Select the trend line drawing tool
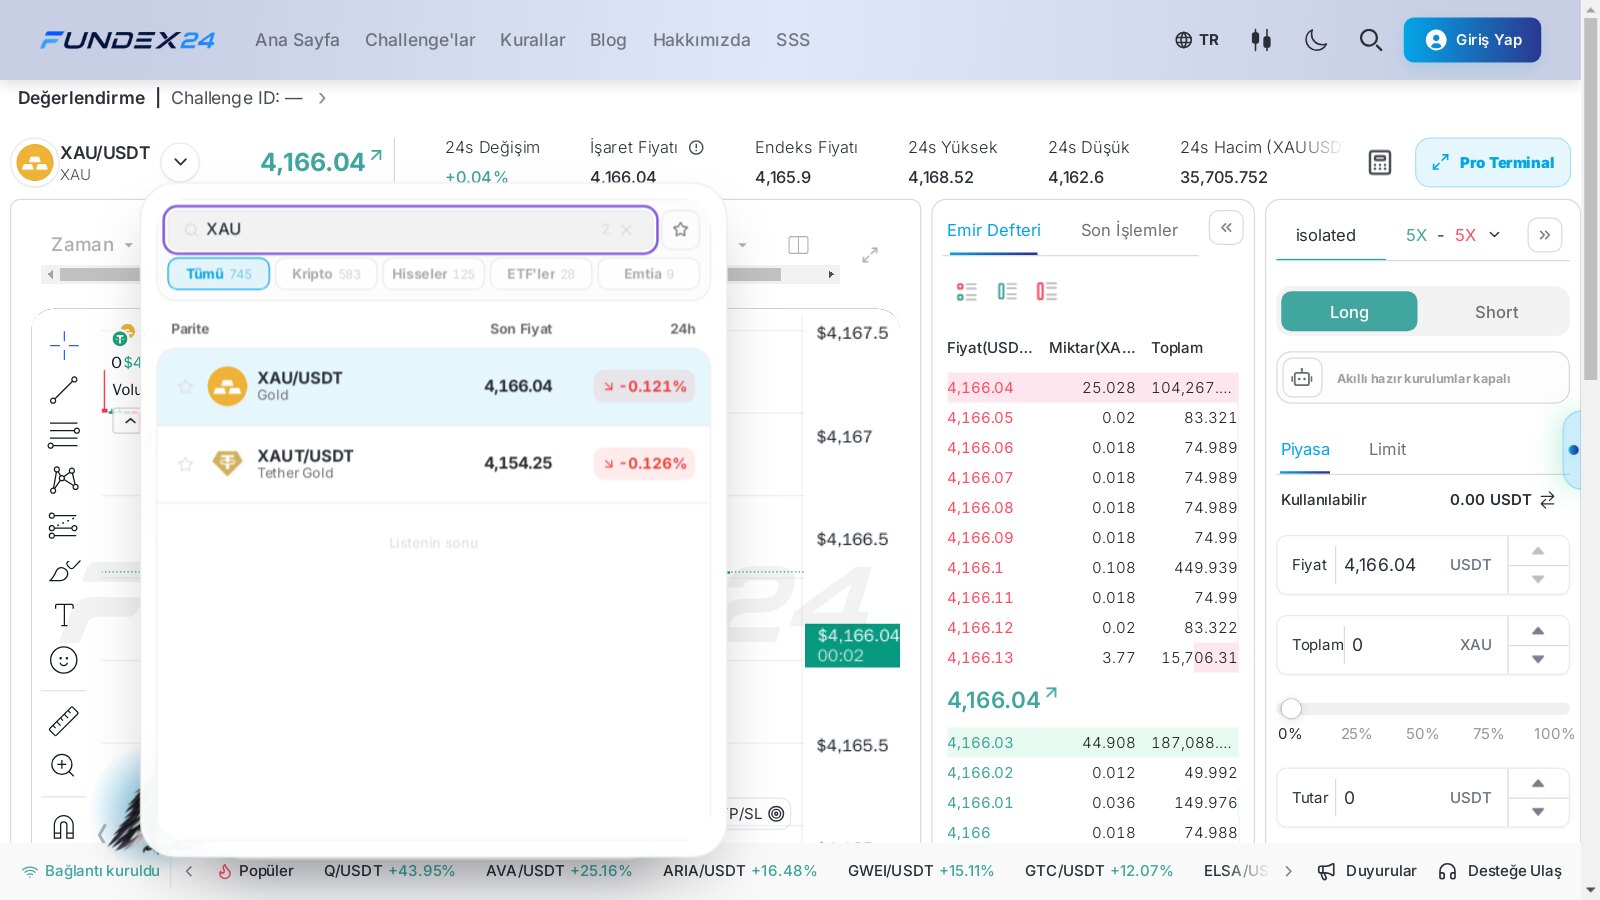The image size is (1600, 900). [x=64, y=390]
